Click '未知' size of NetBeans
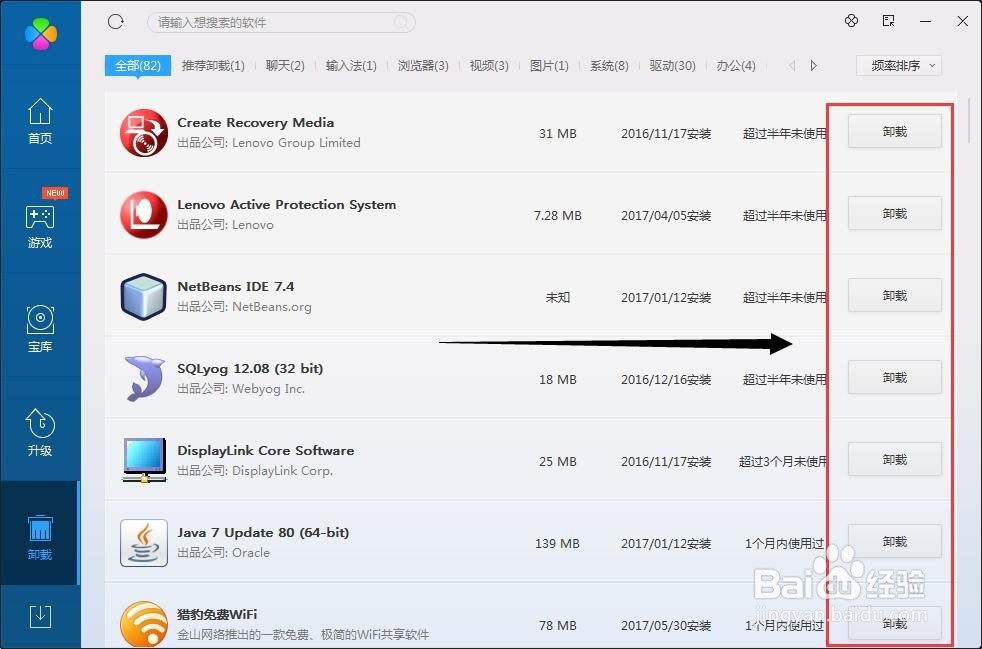 click(x=557, y=298)
